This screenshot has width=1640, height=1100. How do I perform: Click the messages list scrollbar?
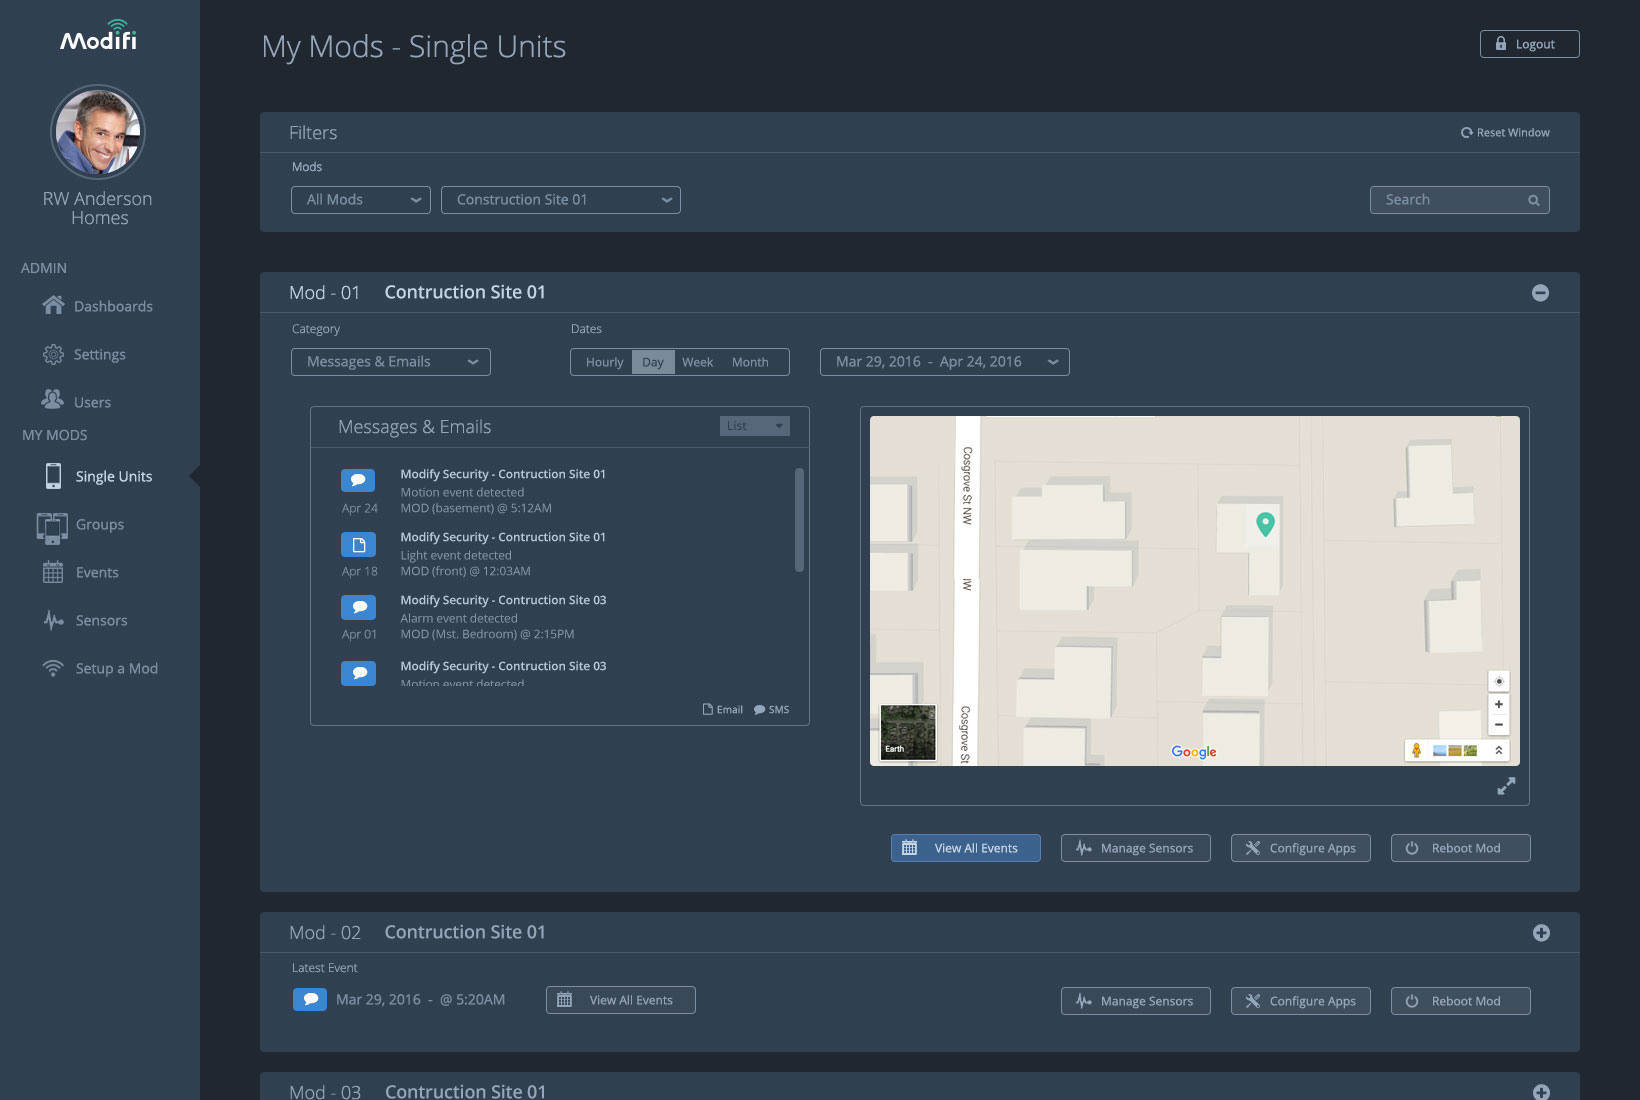(x=799, y=520)
